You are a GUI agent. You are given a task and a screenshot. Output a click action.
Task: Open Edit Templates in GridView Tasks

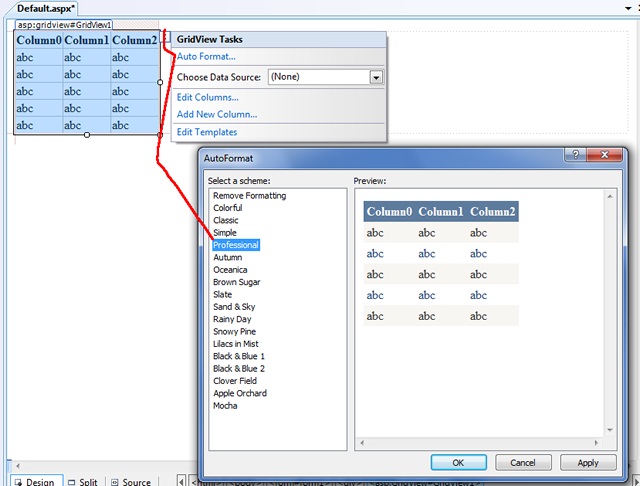[207, 132]
